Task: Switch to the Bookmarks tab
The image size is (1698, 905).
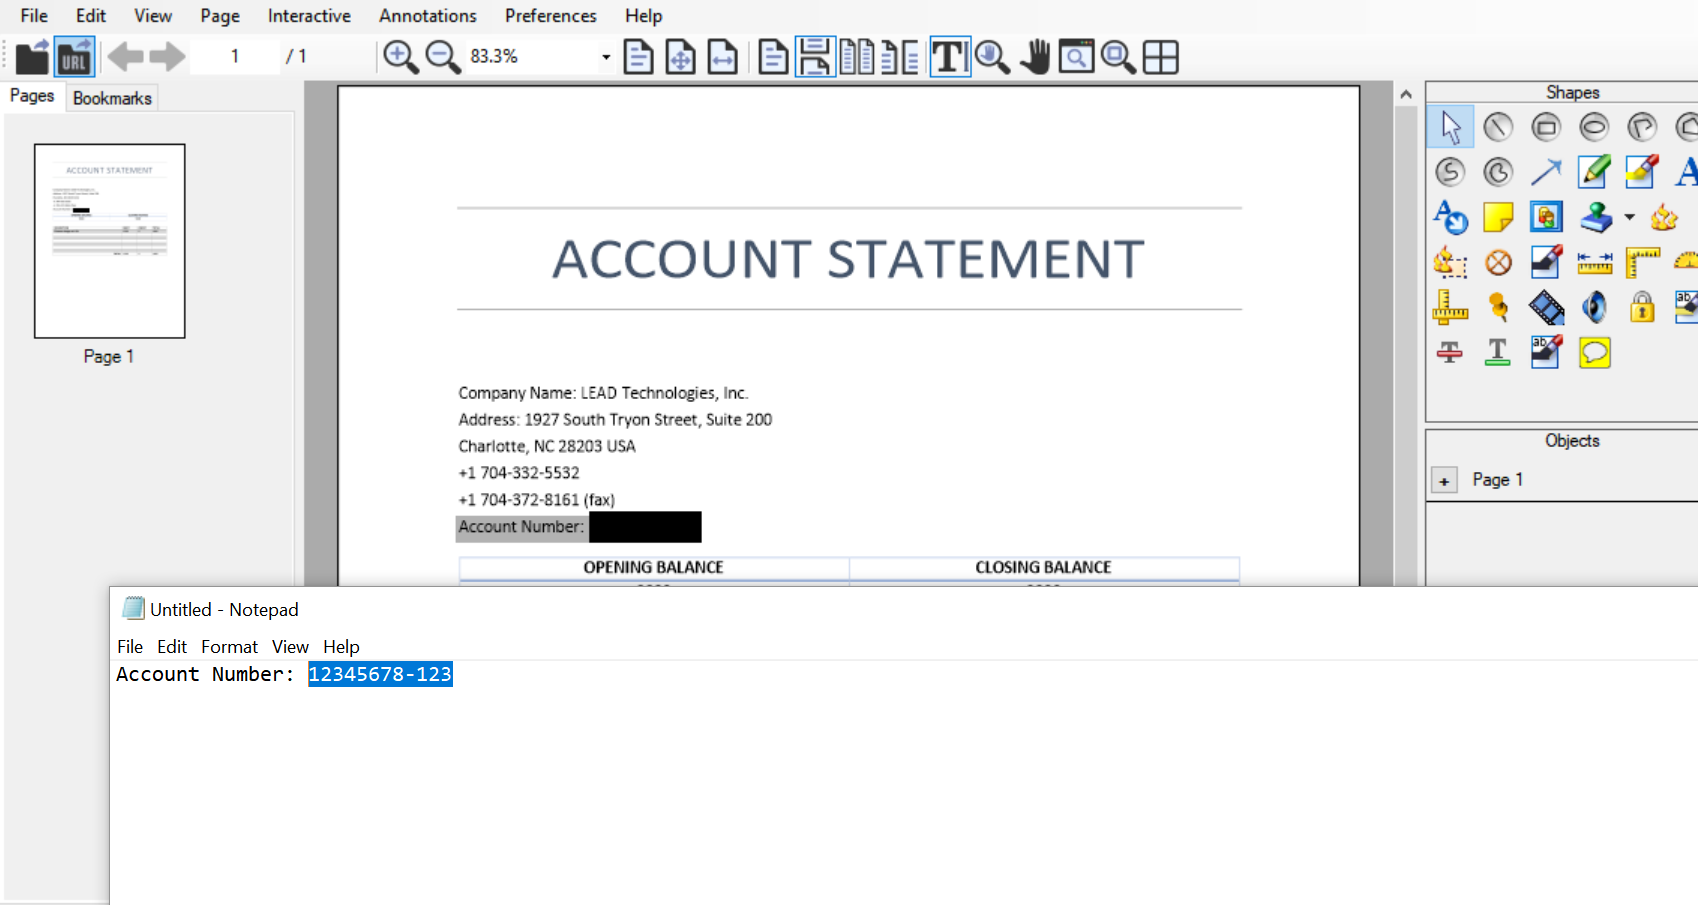Action: click(x=112, y=97)
